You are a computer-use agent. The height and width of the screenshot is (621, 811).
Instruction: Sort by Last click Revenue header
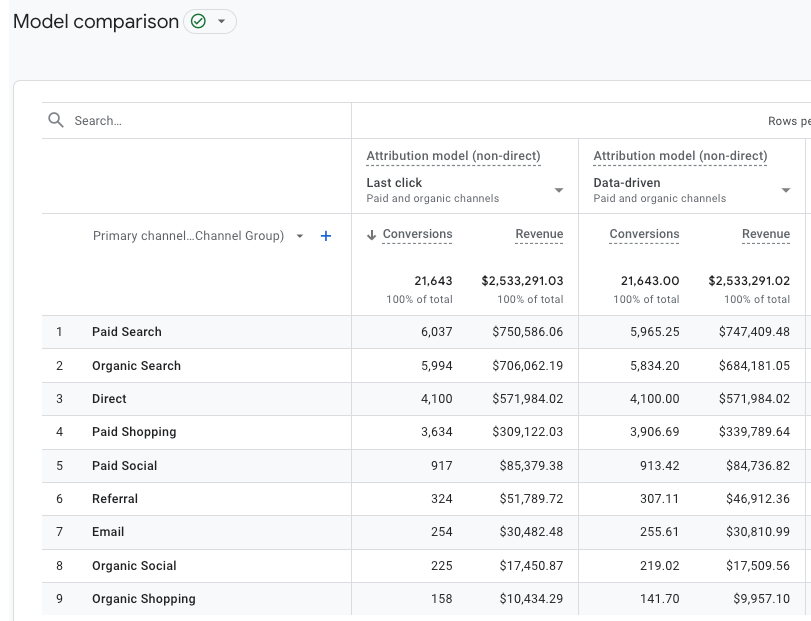coord(539,234)
